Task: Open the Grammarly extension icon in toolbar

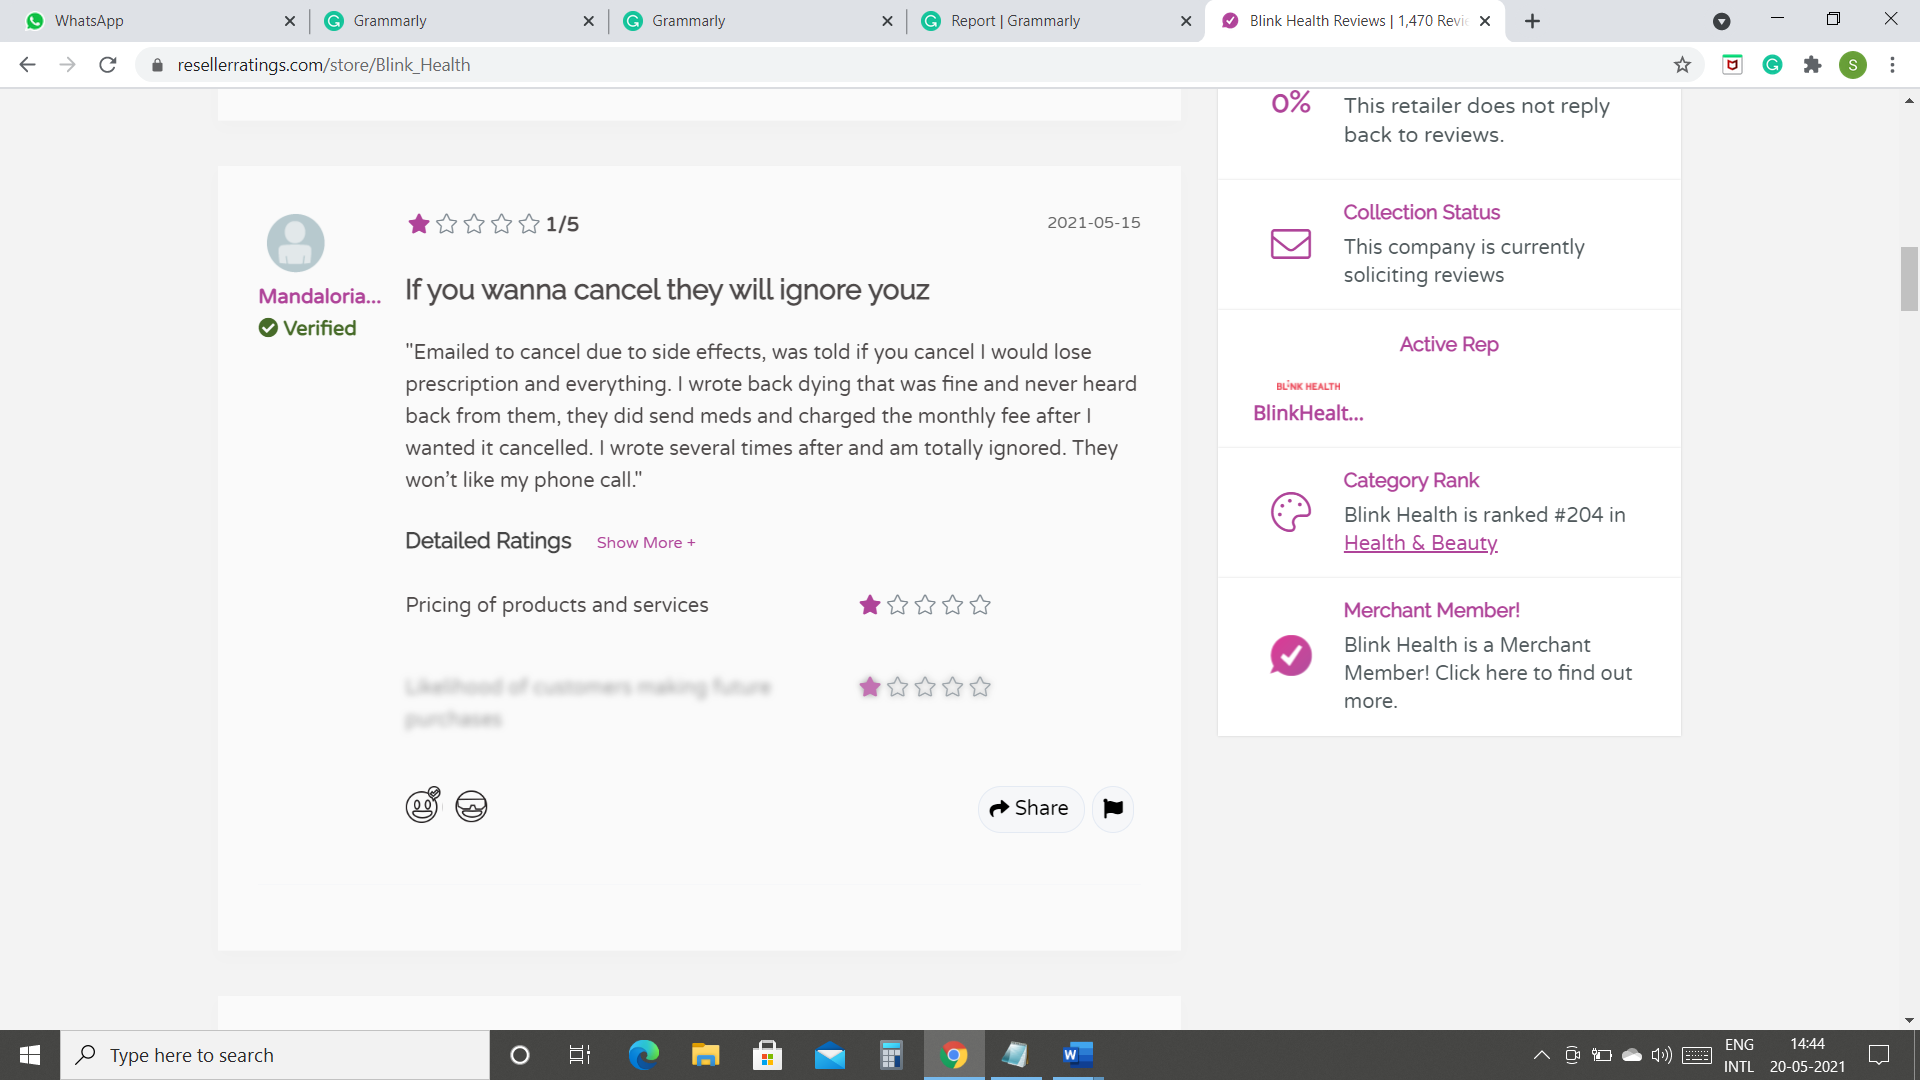Action: 1772,65
